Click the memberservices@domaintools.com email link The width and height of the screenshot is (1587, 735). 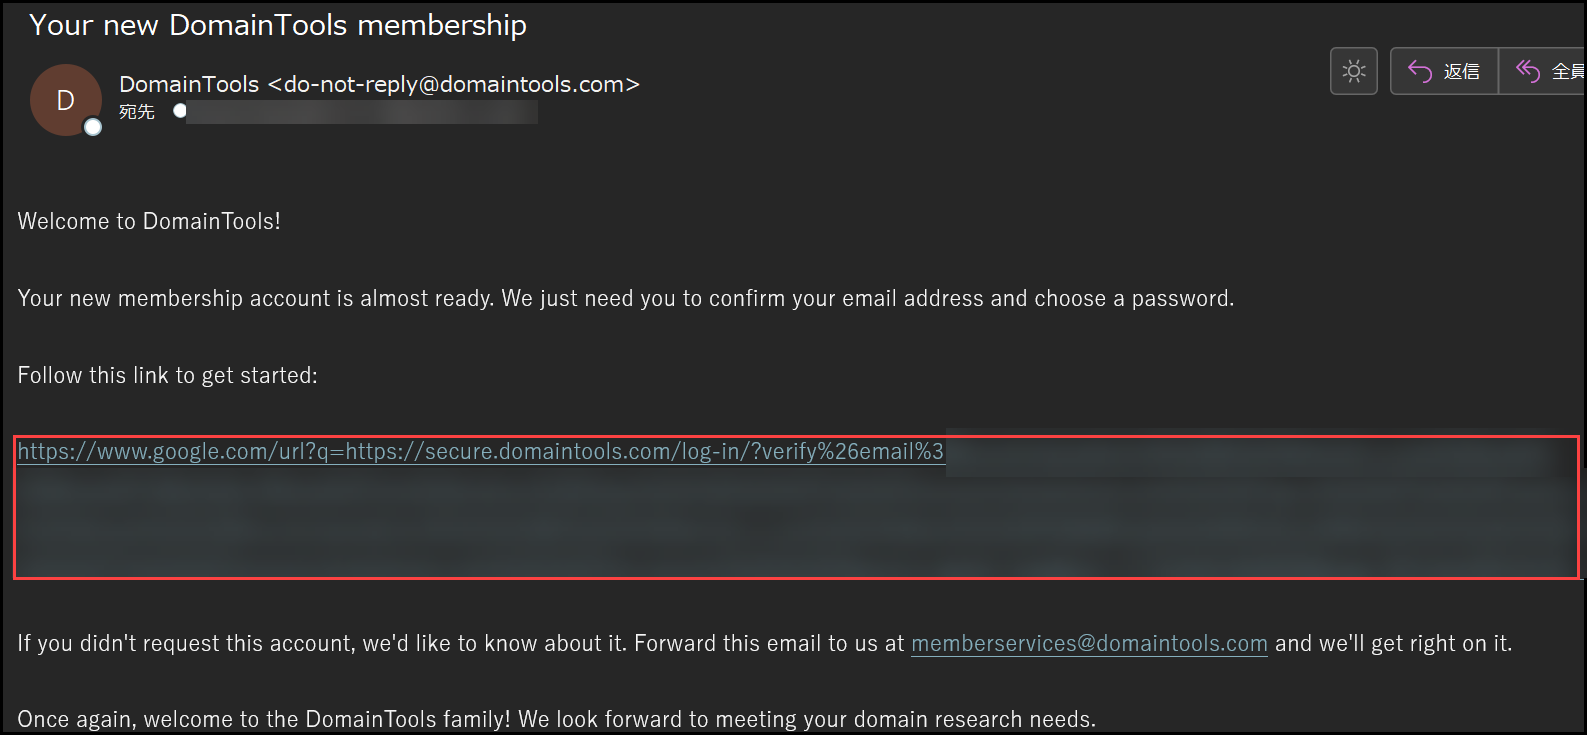click(1089, 644)
